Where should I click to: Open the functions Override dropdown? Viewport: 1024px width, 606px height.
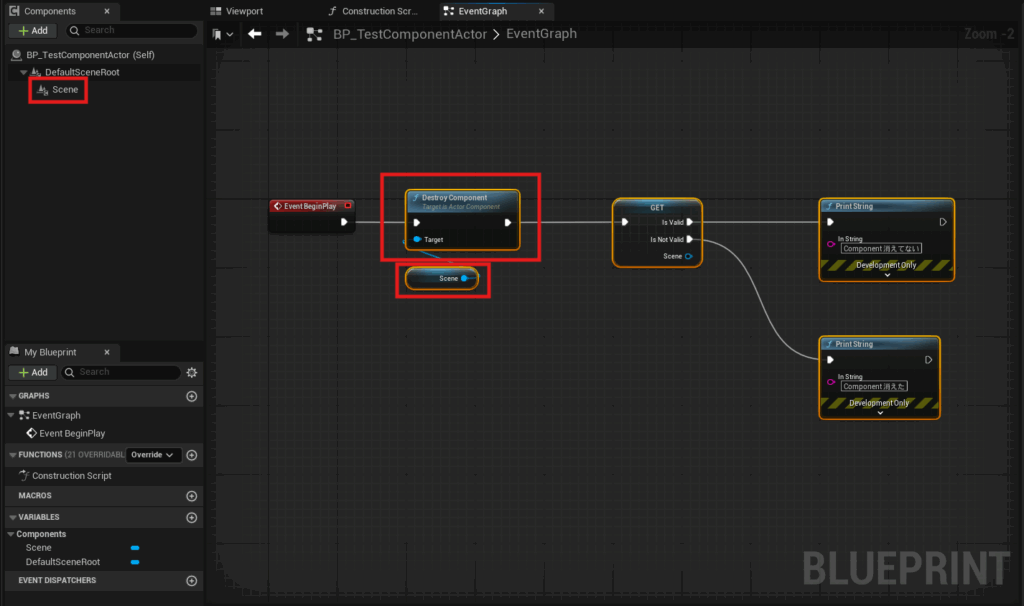154,455
